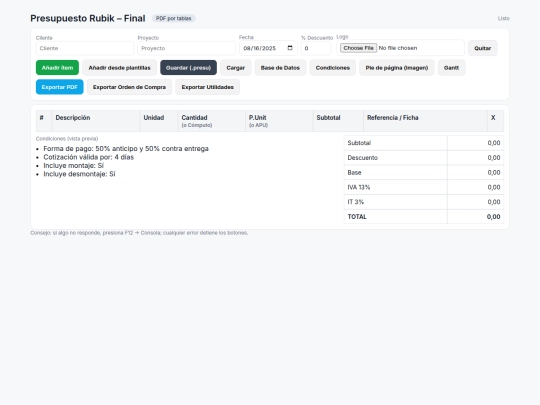Open Añadir desde plantillas
The image size is (540, 405).
[x=120, y=68]
